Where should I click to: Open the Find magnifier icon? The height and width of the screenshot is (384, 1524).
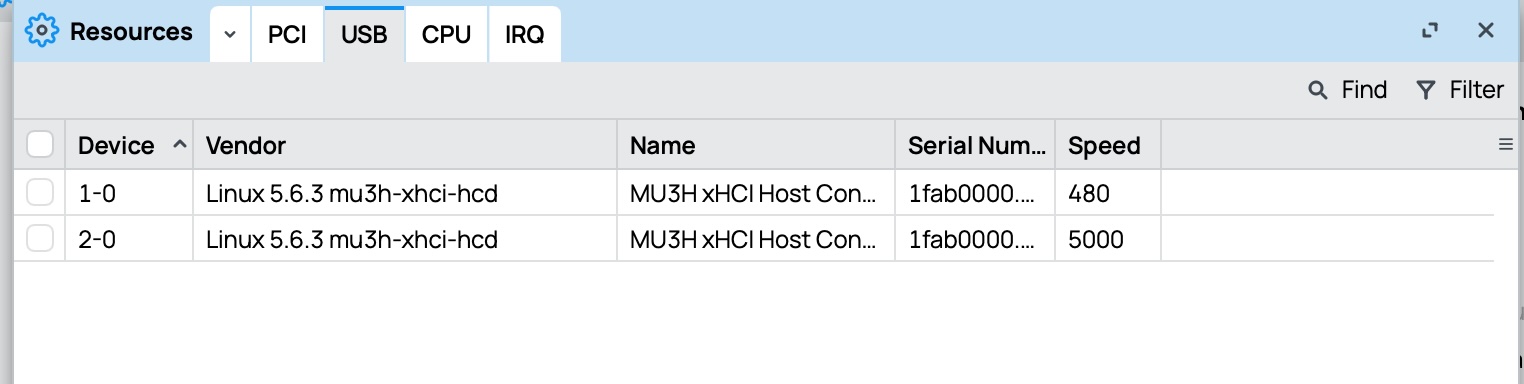(1318, 91)
